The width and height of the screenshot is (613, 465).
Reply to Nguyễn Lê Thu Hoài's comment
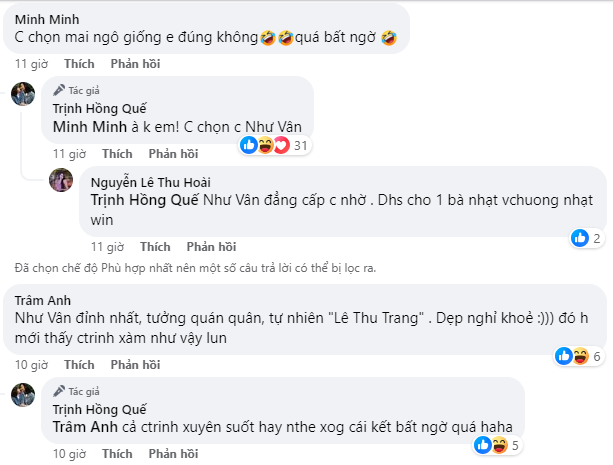pos(211,246)
